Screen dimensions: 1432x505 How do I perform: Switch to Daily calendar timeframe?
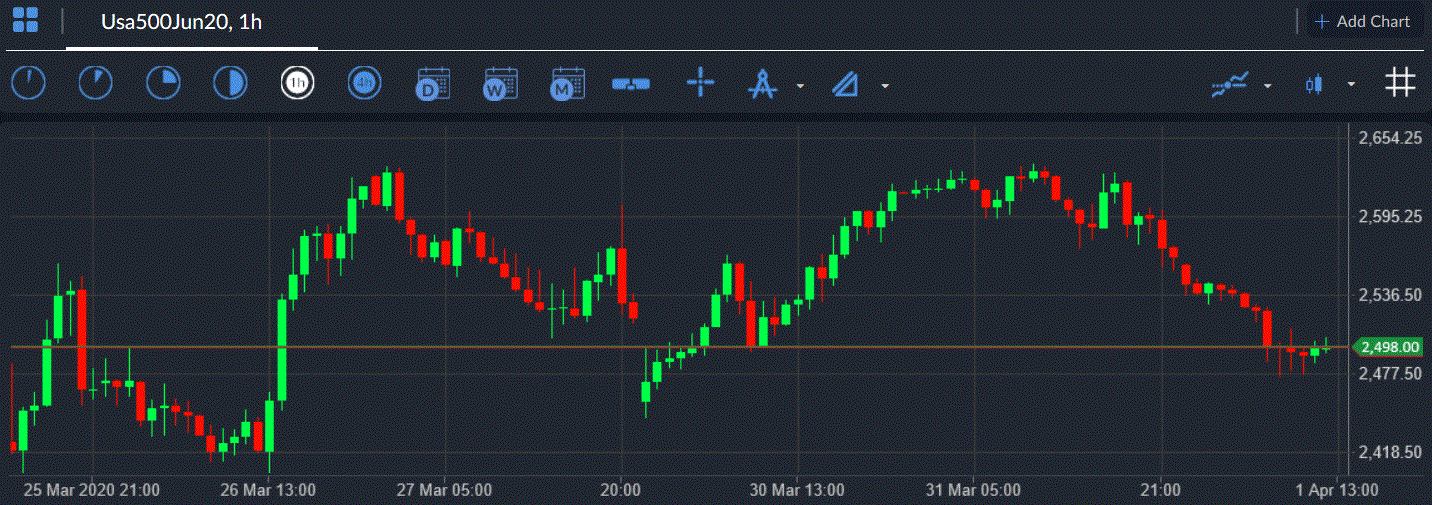coord(433,84)
